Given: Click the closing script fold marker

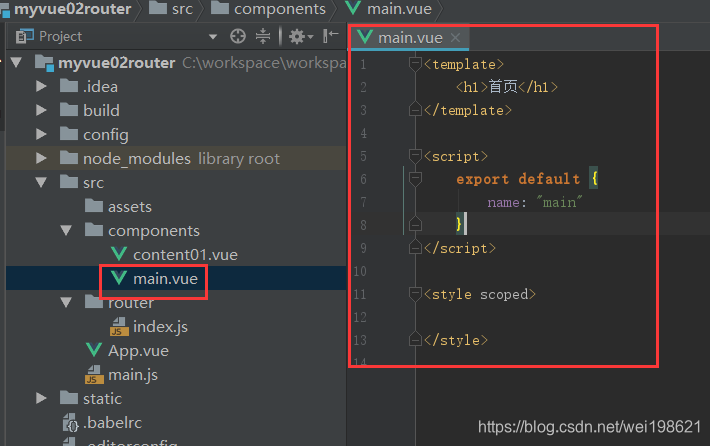Looking at the screenshot, I should pos(415,248).
